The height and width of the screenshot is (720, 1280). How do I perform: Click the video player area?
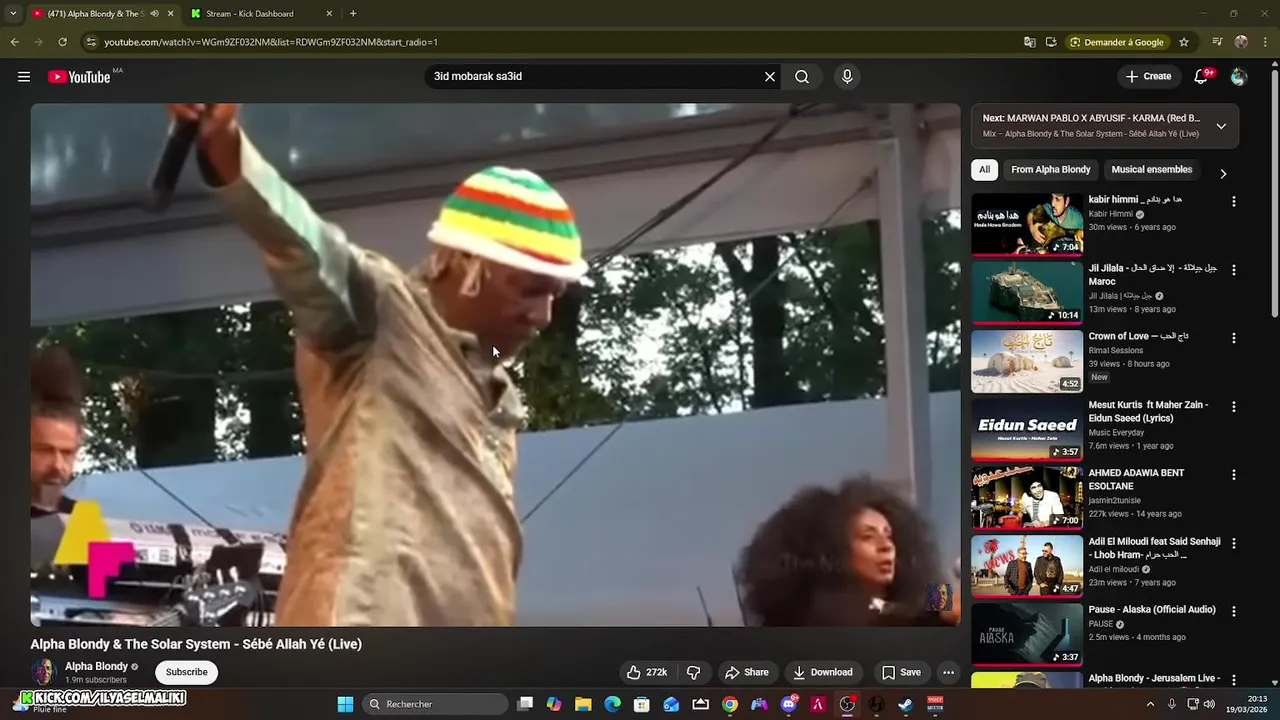[495, 365]
